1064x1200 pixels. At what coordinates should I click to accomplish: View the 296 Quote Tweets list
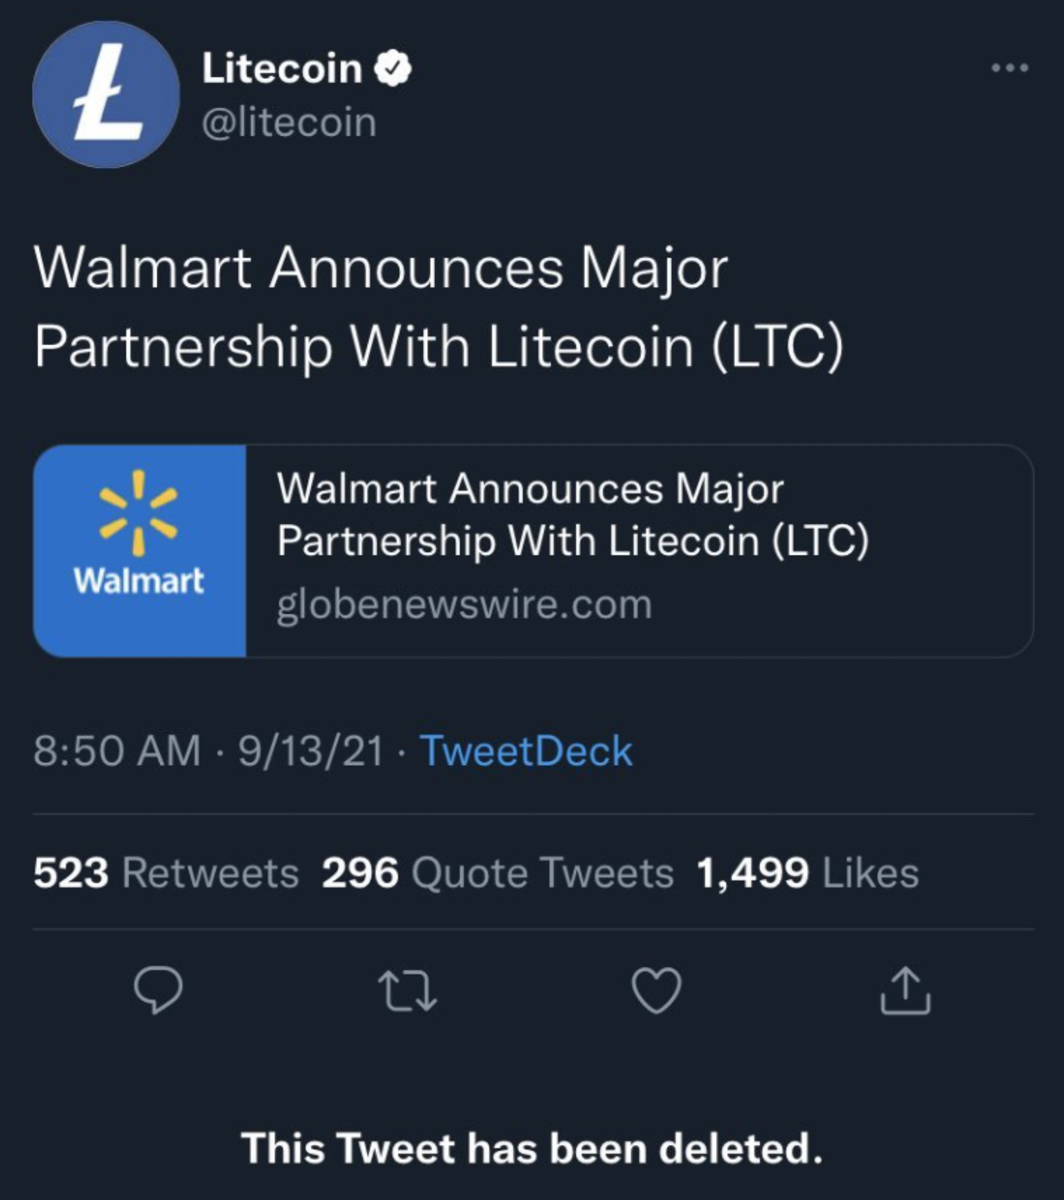click(497, 873)
